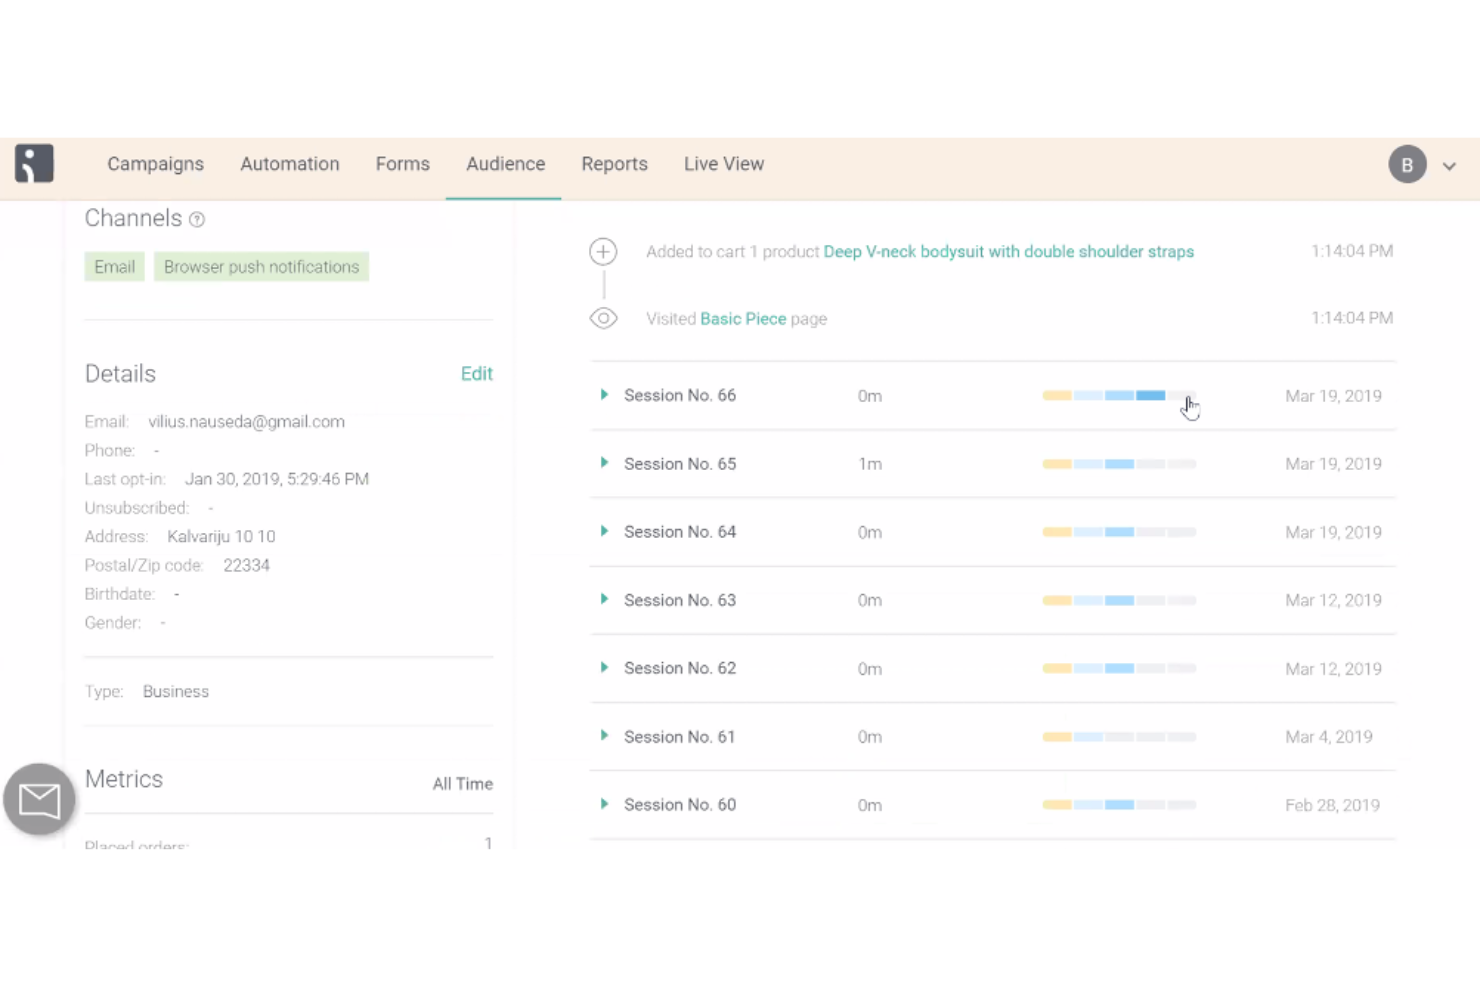Click the activity progress bar for Session No. 66
1480x987 pixels.
1118,395
